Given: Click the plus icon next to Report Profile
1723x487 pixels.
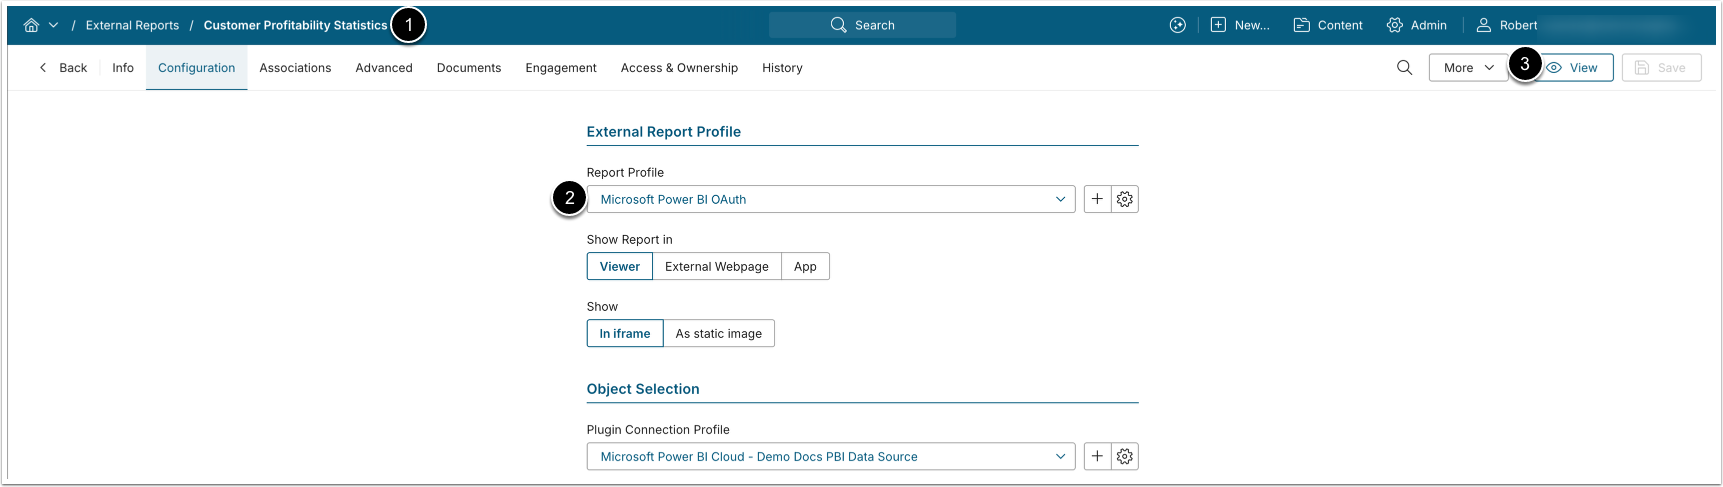Looking at the screenshot, I should pyautogui.click(x=1097, y=199).
